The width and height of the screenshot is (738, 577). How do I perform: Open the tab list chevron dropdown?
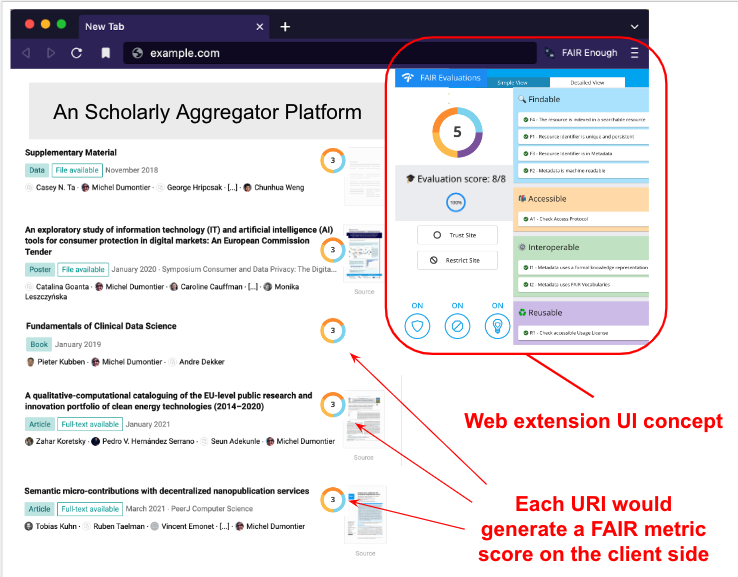click(634, 27)
